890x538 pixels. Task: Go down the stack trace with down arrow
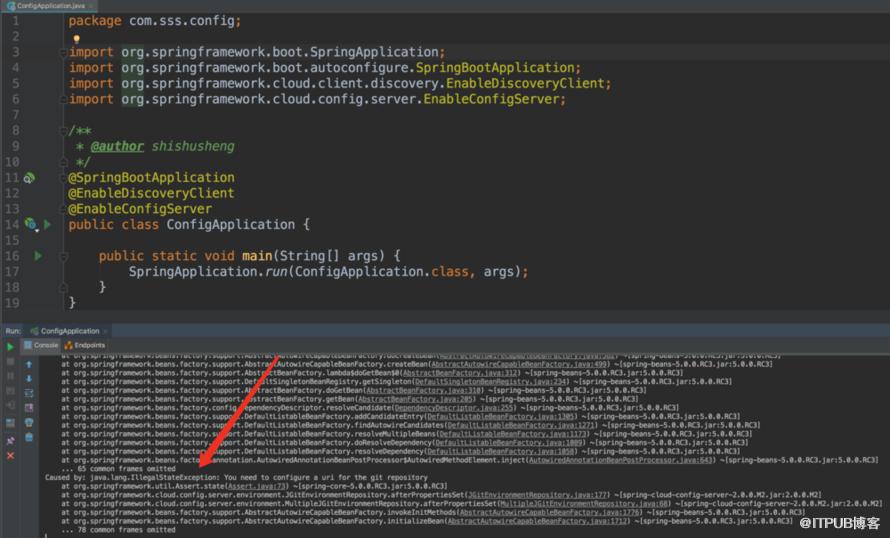pyautogui.click(x=29, y=379)
